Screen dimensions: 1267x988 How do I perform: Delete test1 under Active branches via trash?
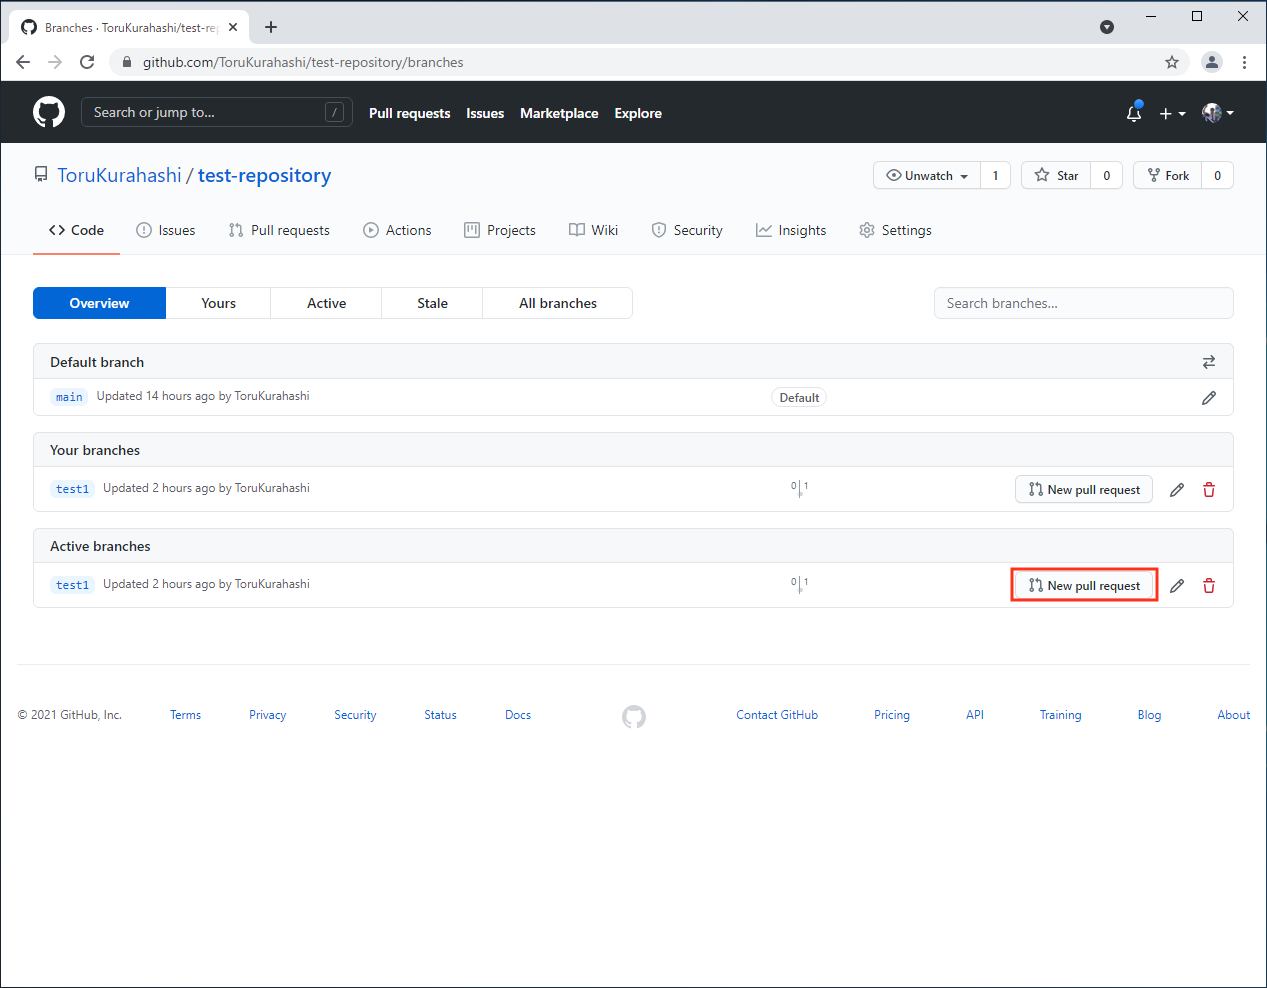[1209, 586]
